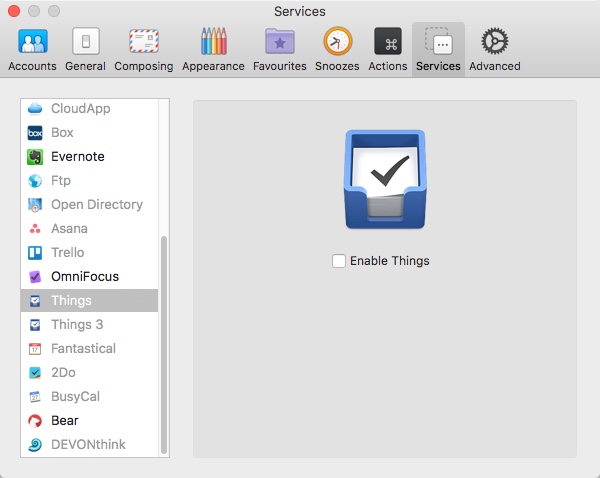Select OmniFocus in the services list
600x478 pixels.
(90, 277)
